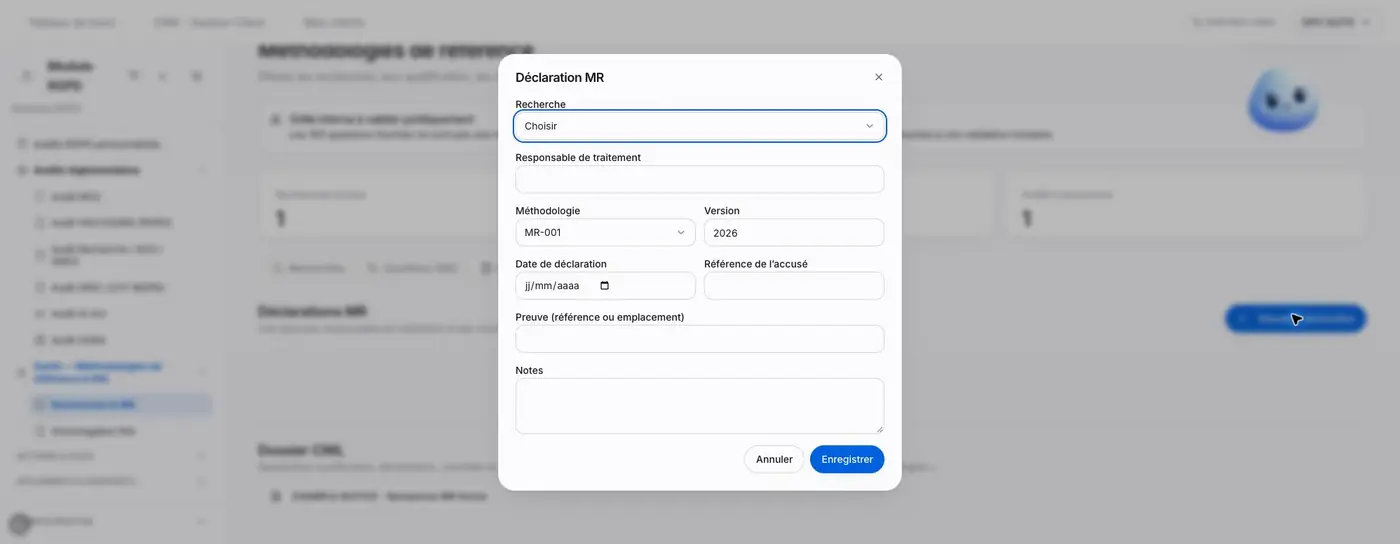Focus the Date de déclaration field

[605, 285]
